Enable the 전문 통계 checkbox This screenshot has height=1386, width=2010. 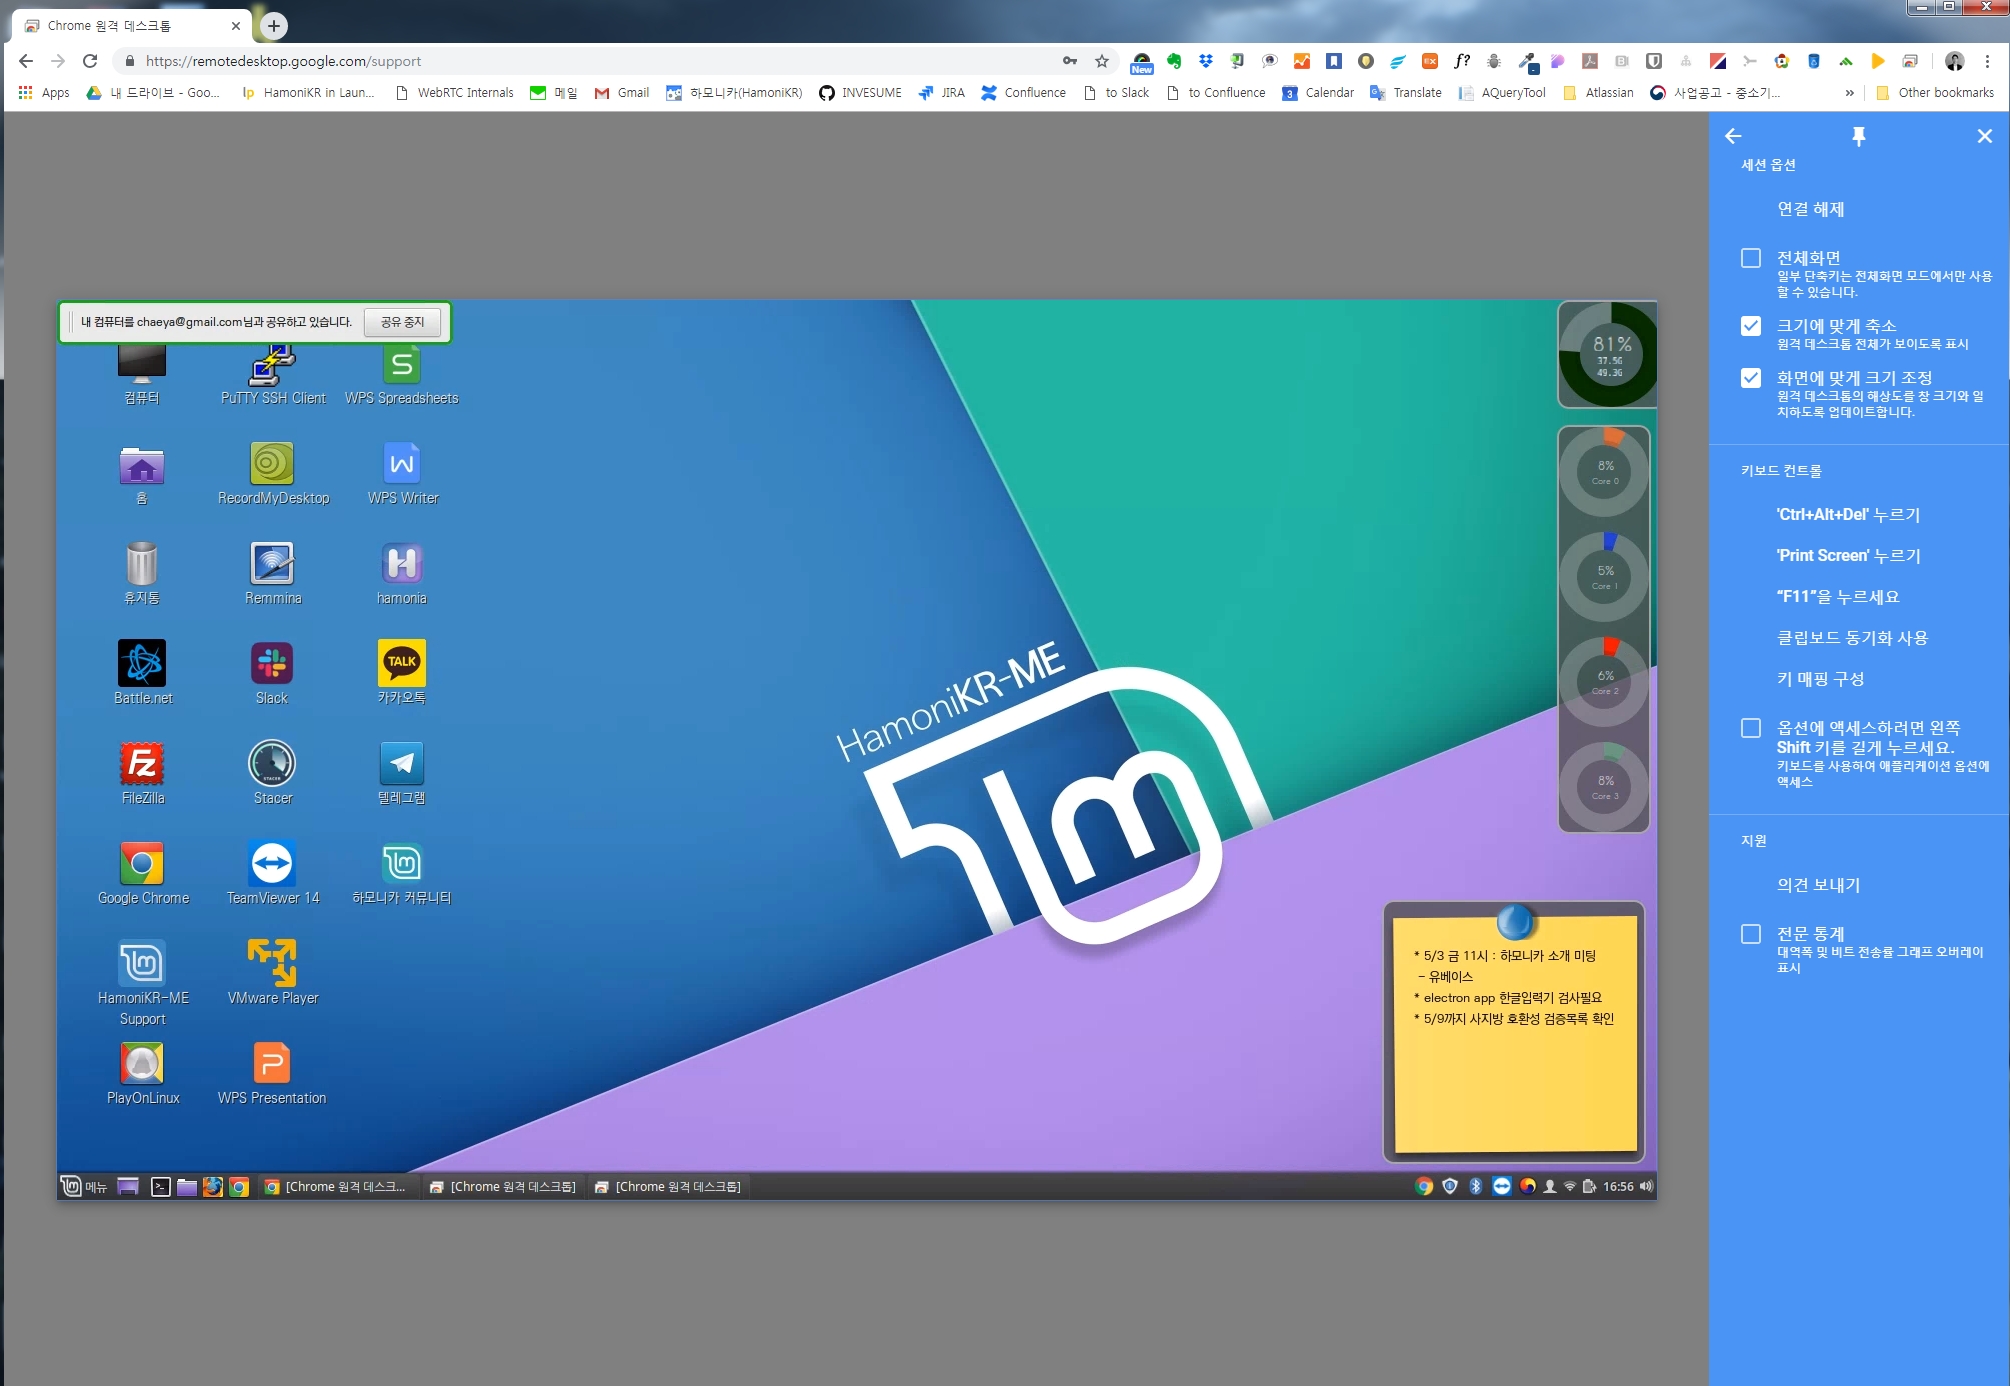point(1750,934)
